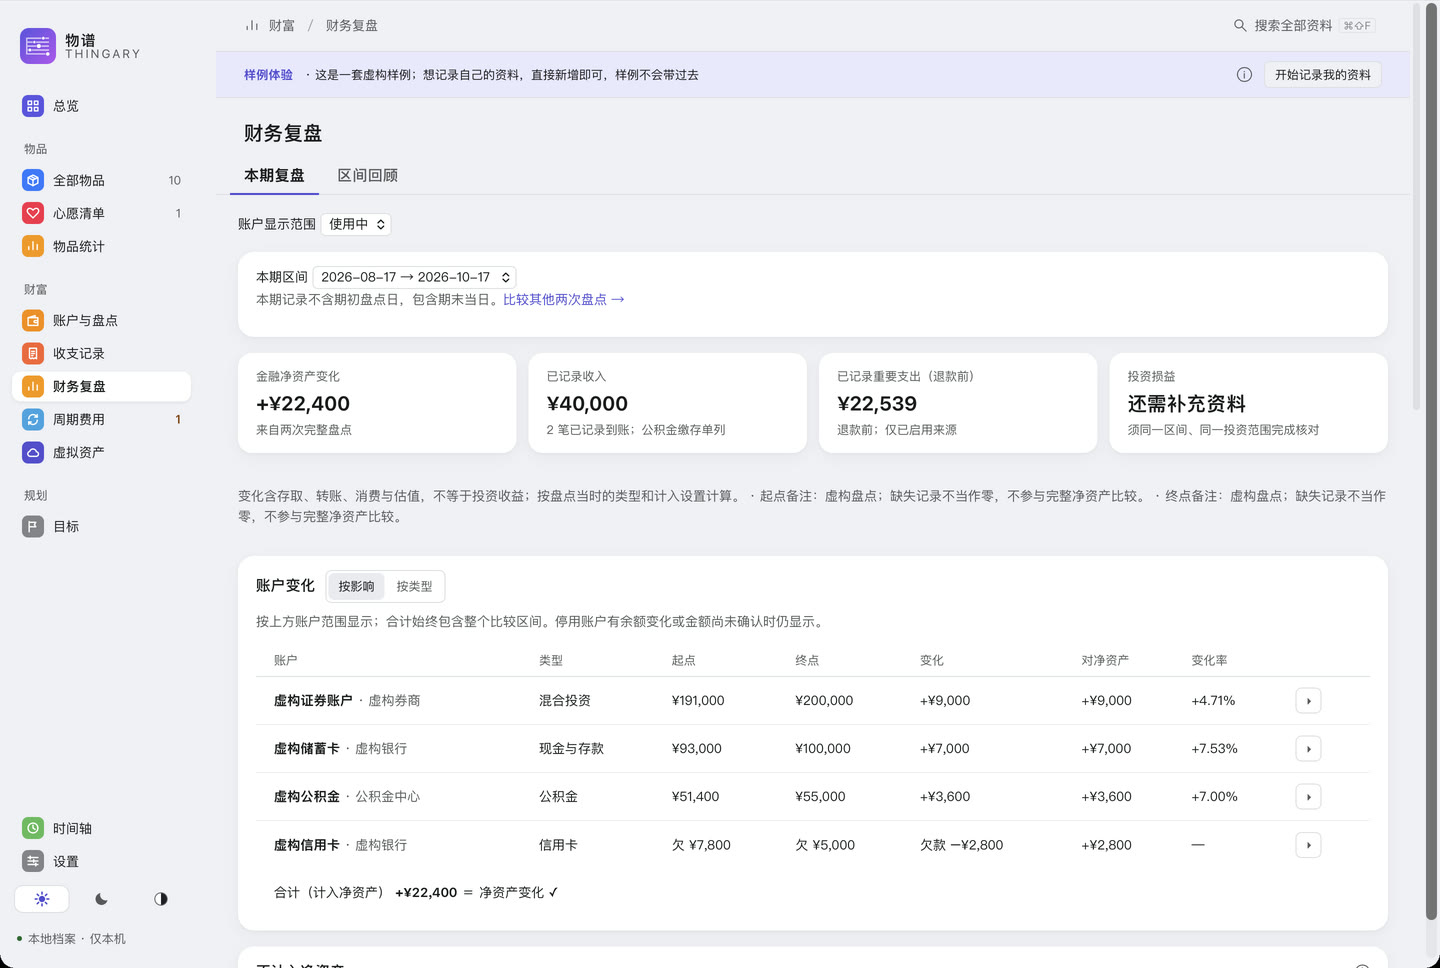Expand 虚构公积金 row details

click(1308, 797)
